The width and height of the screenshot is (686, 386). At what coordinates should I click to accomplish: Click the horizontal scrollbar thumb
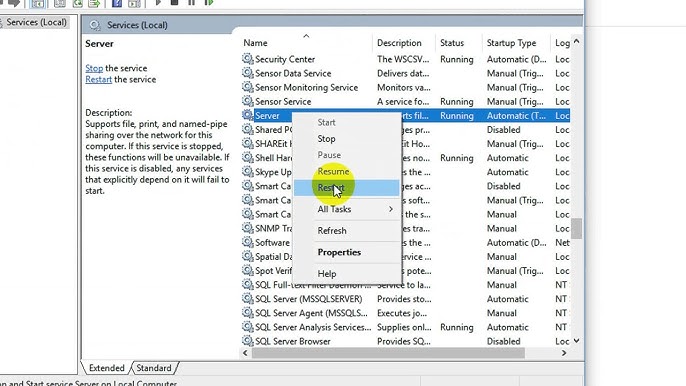pyautogui.click(x=388, y=353)
